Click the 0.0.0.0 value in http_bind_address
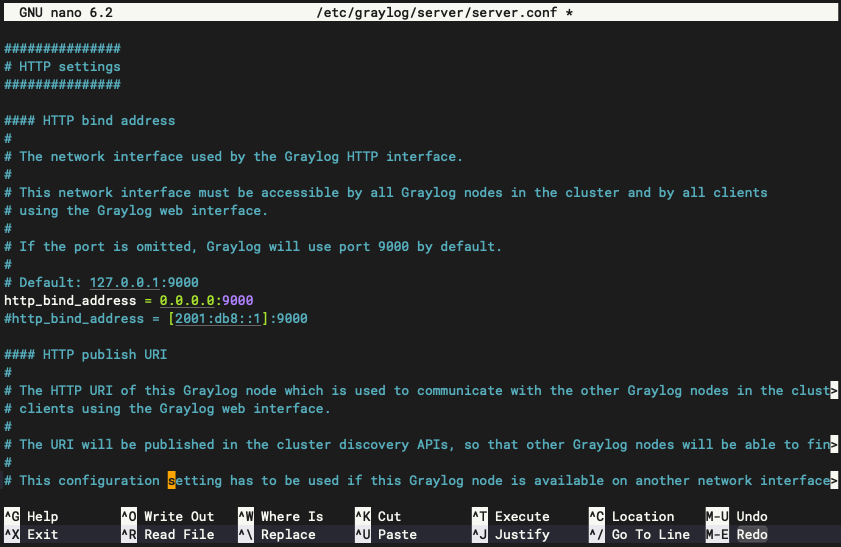 187,301
